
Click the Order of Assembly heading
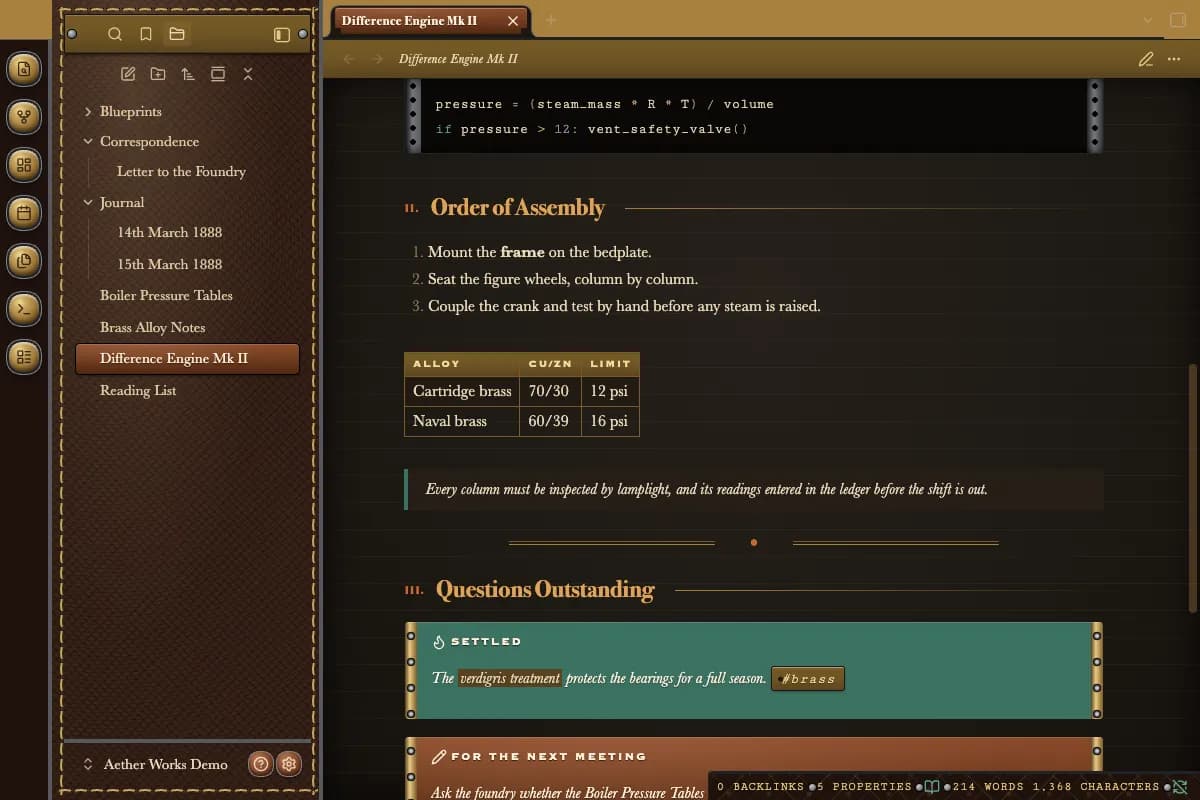tap(517, 207)
